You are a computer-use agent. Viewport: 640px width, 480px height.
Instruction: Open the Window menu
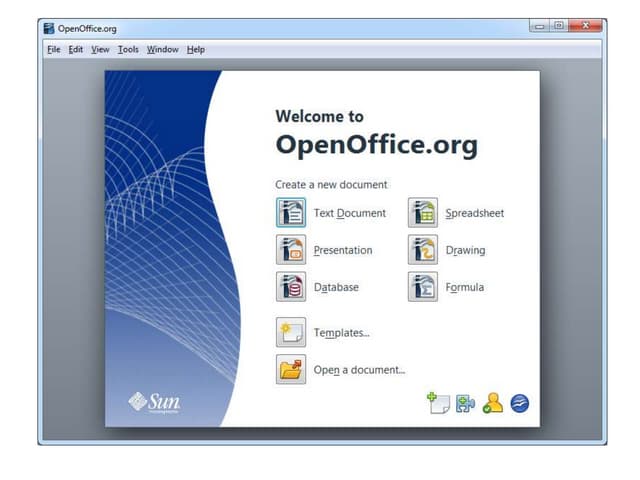pos(163,49)
